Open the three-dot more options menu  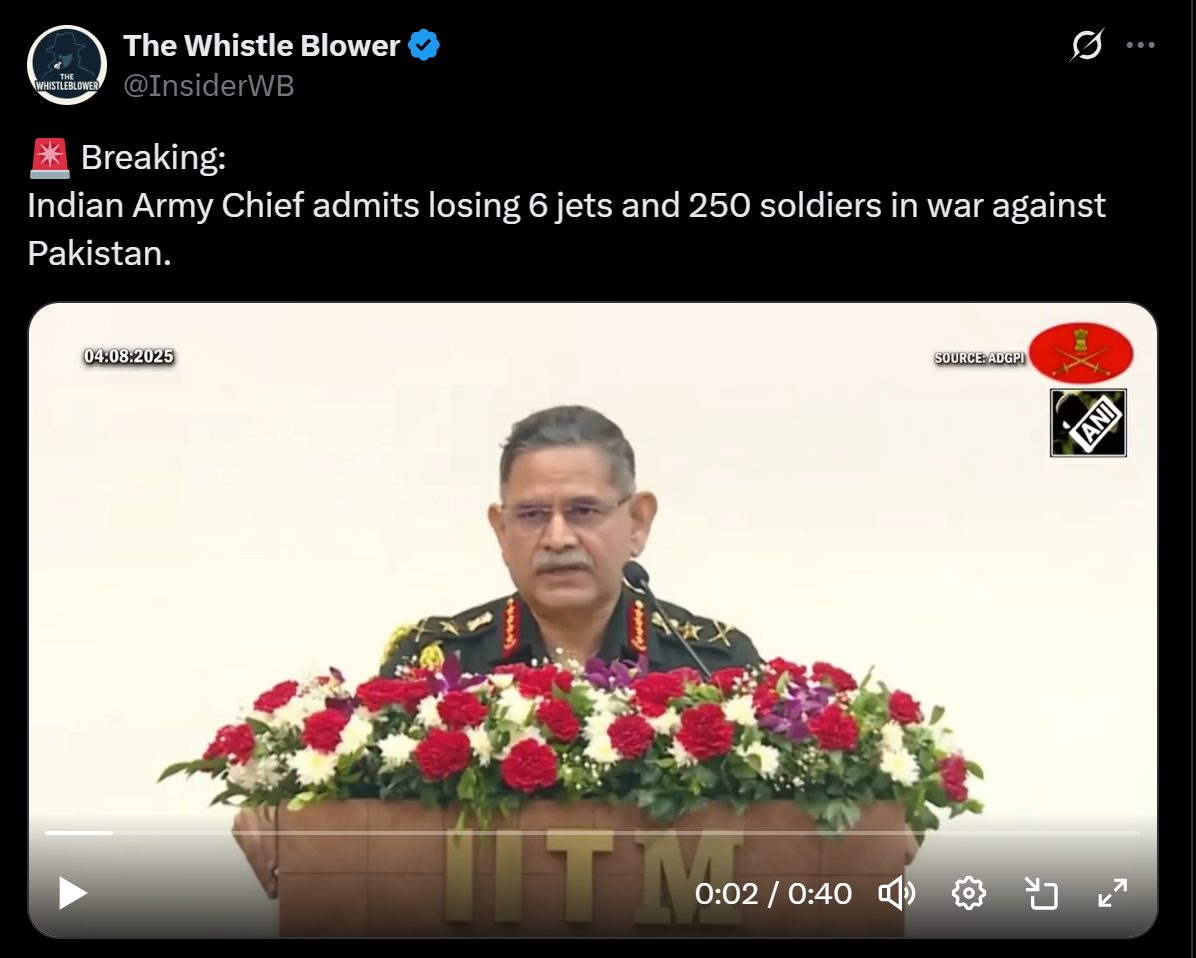[x=1140, y=45]
